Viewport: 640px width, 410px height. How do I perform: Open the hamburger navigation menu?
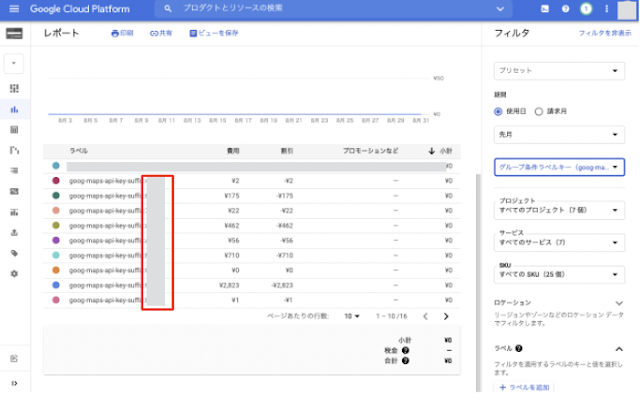coord(14,9)
